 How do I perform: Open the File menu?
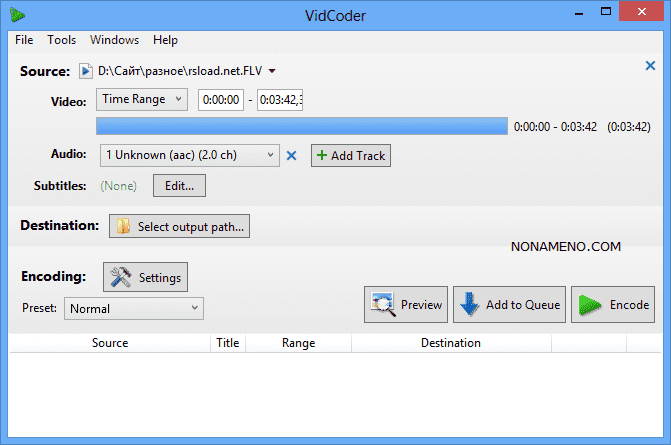[x=24, y=40]
